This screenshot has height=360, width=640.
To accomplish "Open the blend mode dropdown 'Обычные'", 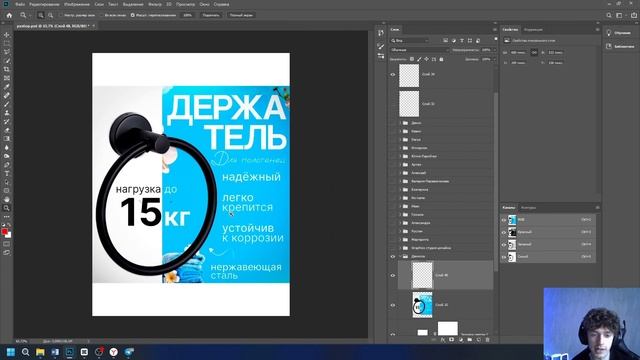I will point(419,50).
